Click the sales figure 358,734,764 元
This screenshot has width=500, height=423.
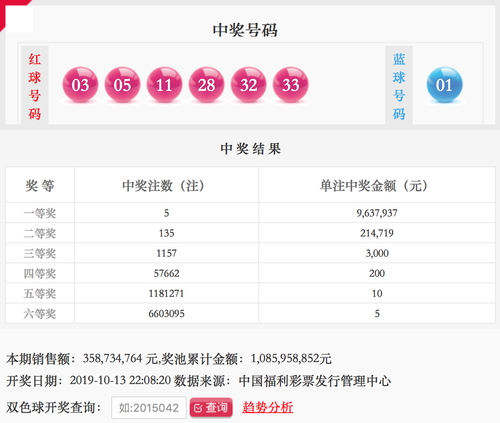click(x=120, y=359)
